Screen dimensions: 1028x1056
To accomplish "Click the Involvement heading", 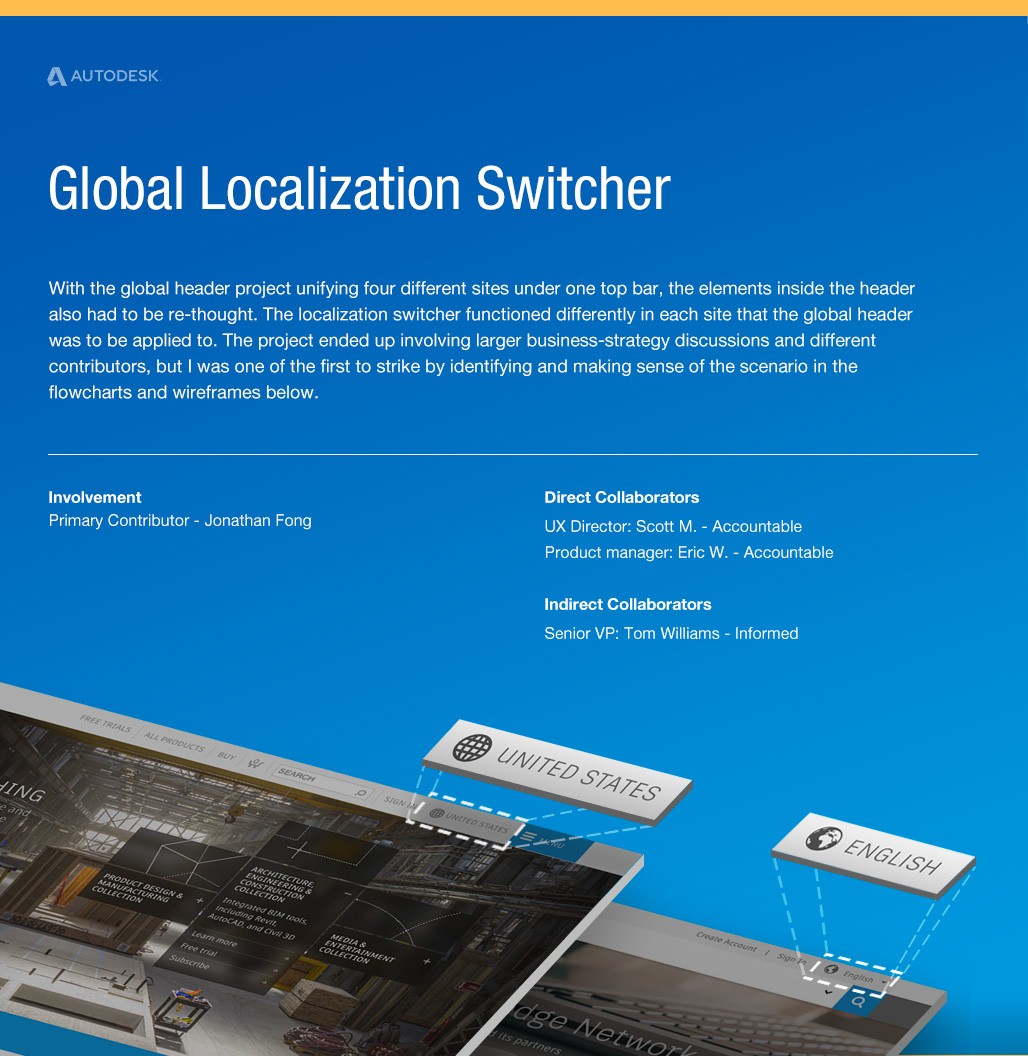I will tap(95, 497).
